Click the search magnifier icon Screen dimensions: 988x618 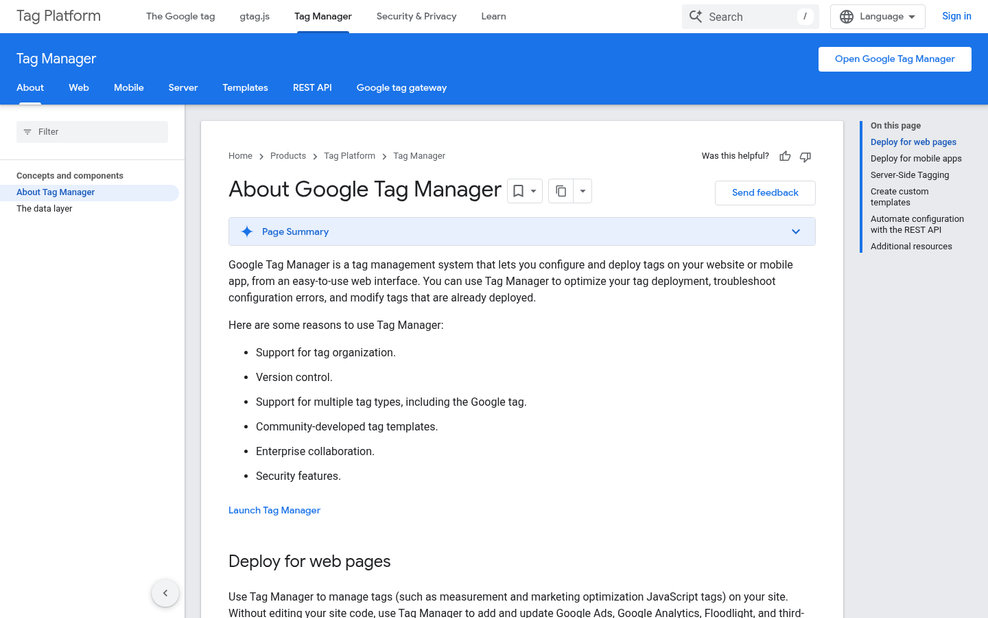click(696, 16)
